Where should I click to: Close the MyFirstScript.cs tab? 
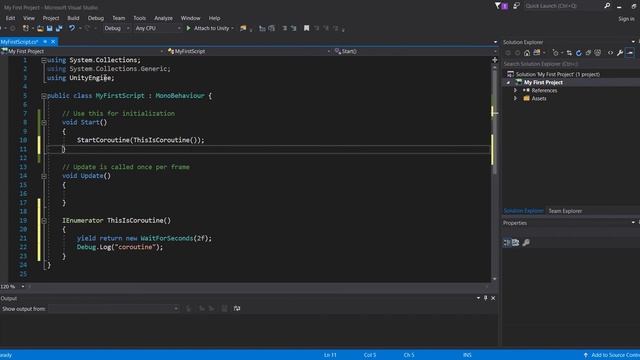[x=53, y=42]
